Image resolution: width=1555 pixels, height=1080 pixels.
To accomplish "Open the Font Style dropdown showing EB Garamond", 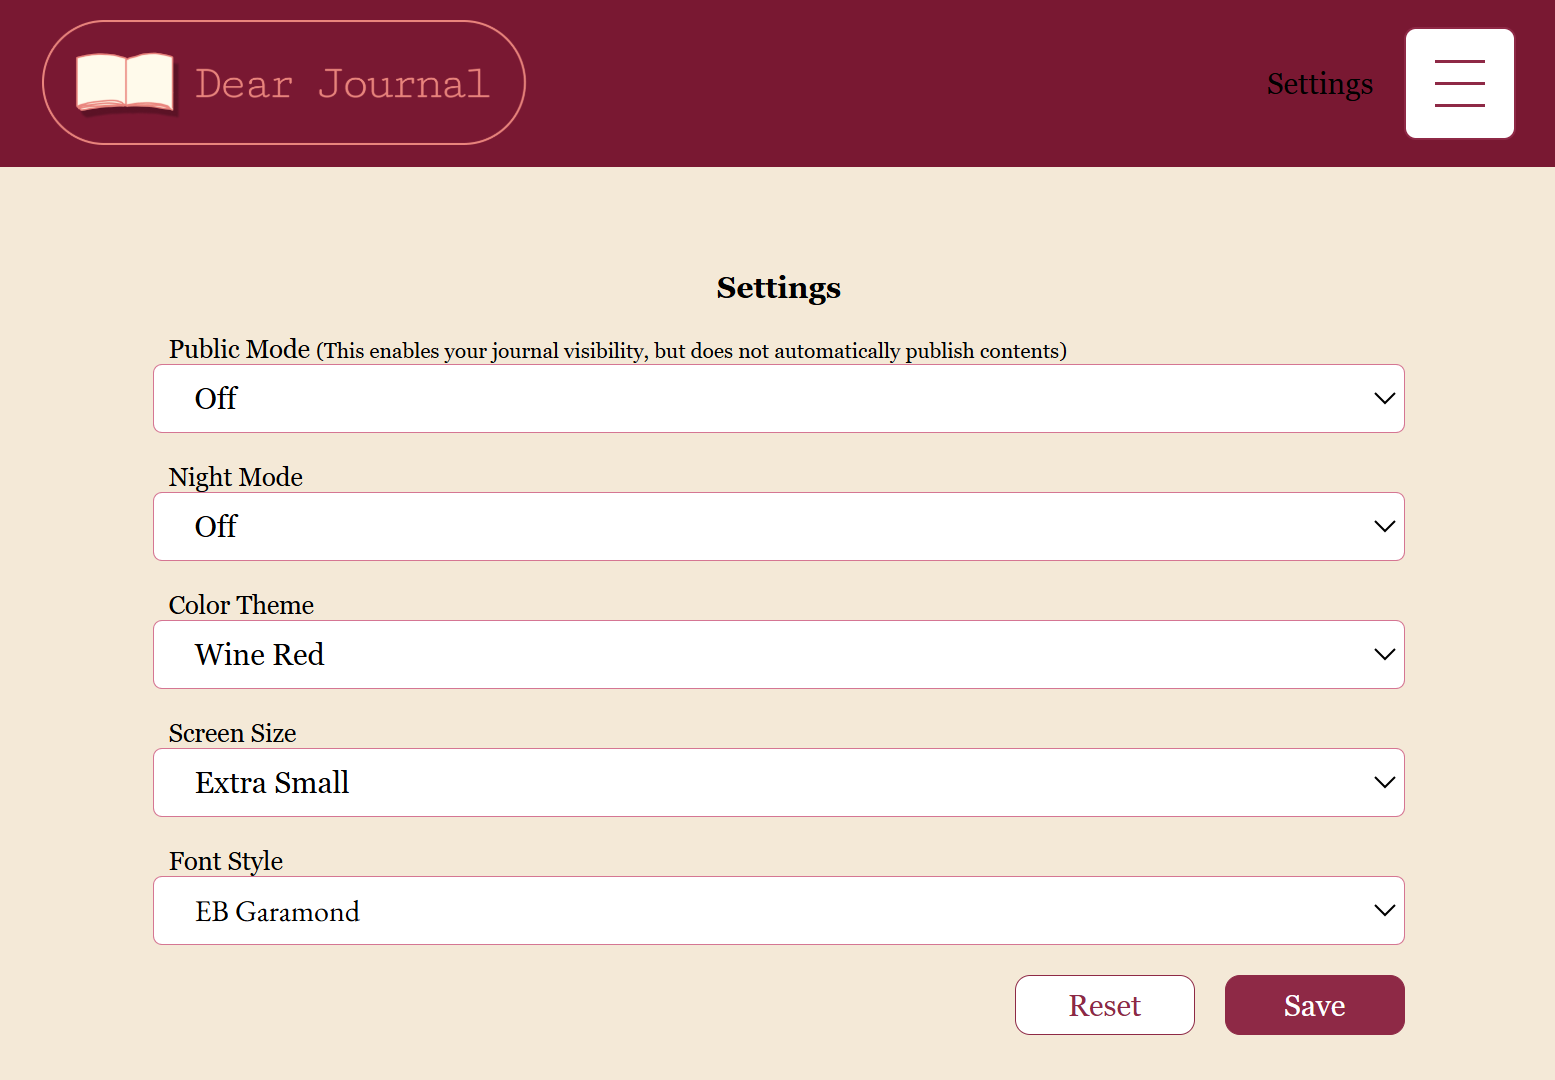I will tap(779, 910).
